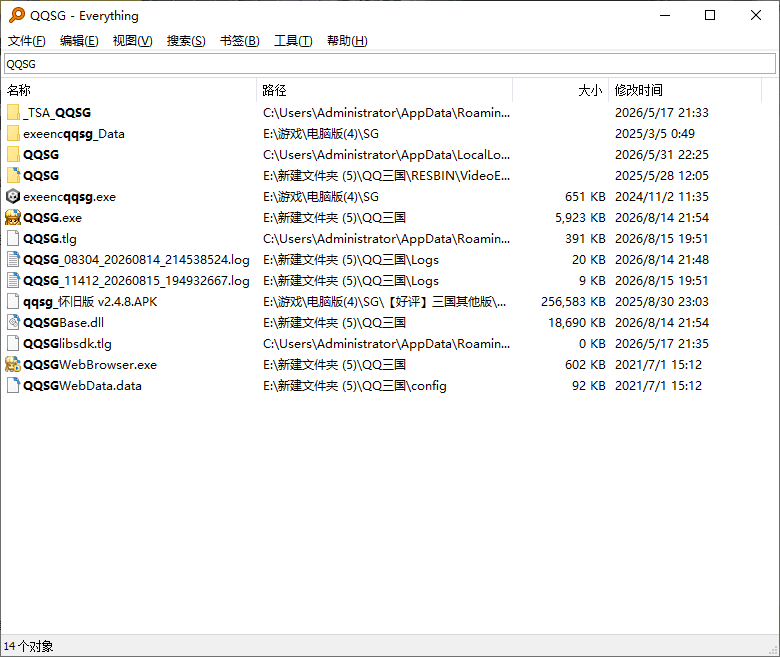The width and height of the screenshot is (780, 657).
Task: Open the 帮助(H) menu
Action: 347,41
